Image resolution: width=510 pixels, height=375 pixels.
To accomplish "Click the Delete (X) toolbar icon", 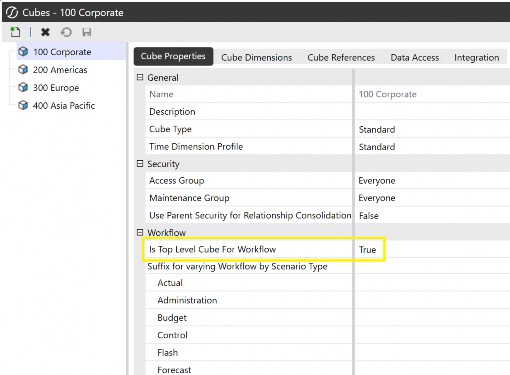I will tap(45, 32).
